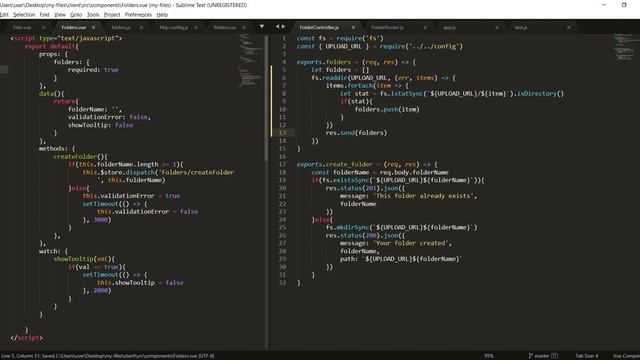Switch to the Folders.vue tab

(73, 27)
